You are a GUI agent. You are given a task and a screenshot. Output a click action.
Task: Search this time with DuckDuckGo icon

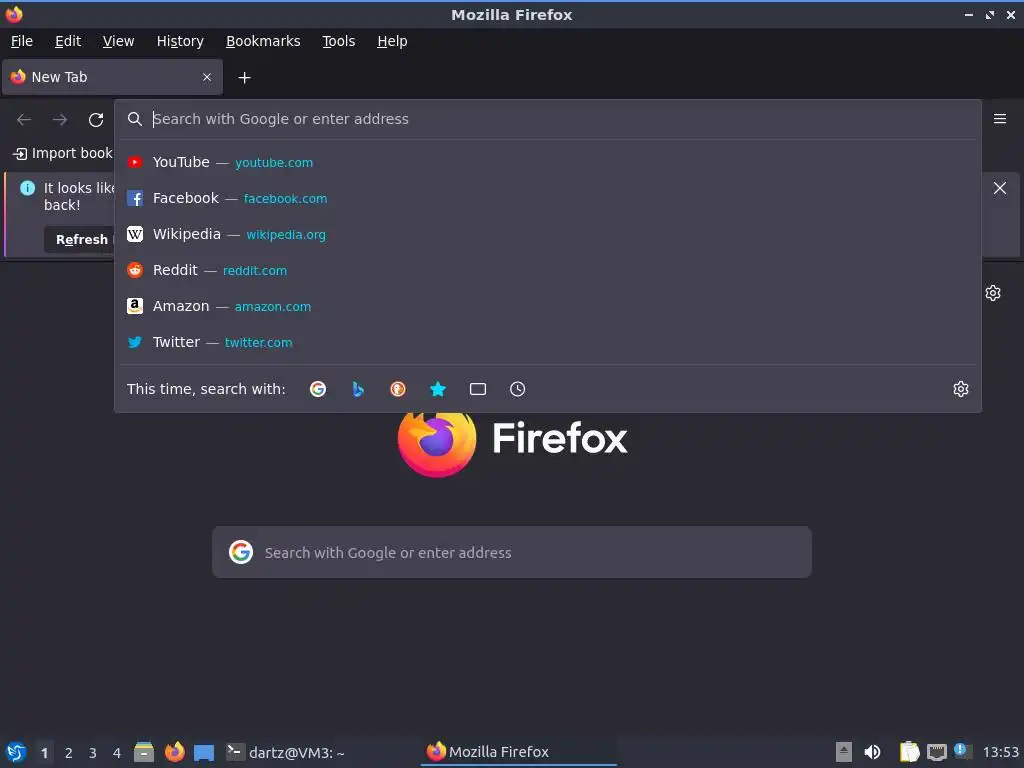coord(398,389)
